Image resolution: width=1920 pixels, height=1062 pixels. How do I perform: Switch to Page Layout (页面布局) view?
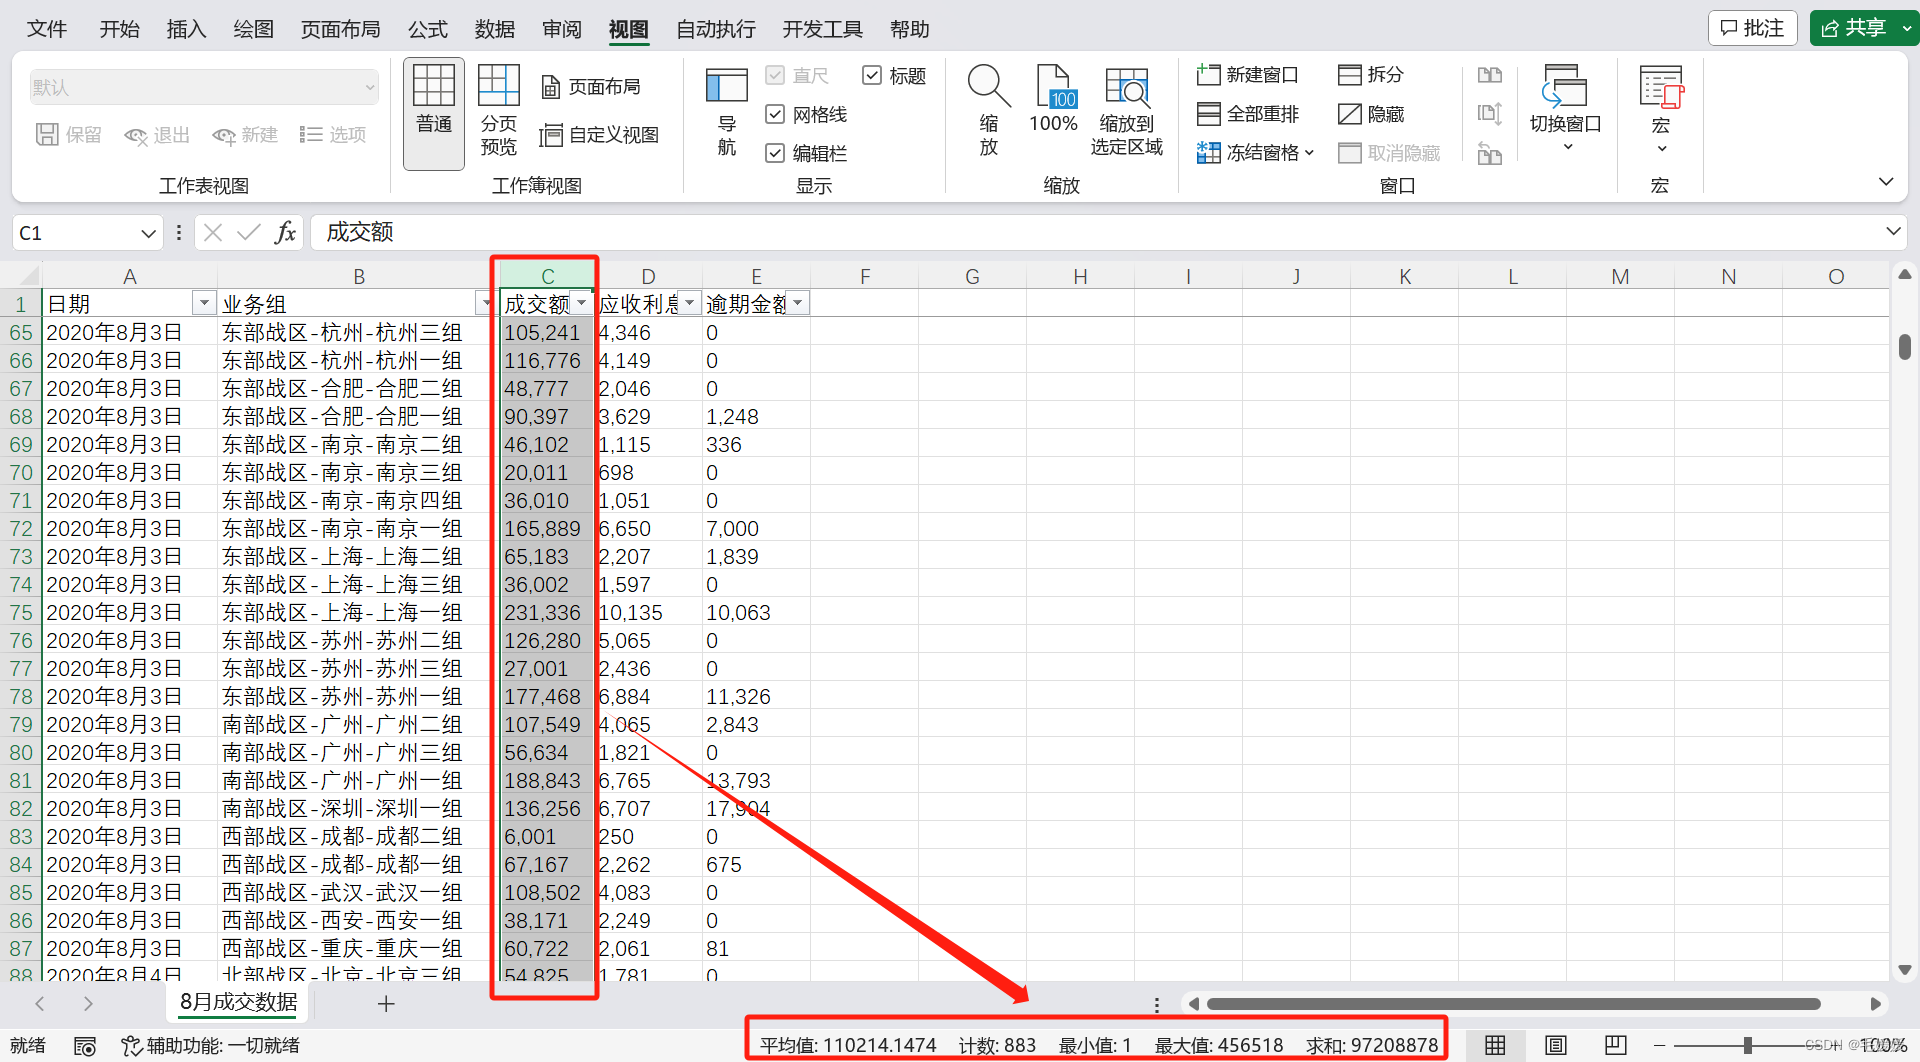tap(592, 87)
